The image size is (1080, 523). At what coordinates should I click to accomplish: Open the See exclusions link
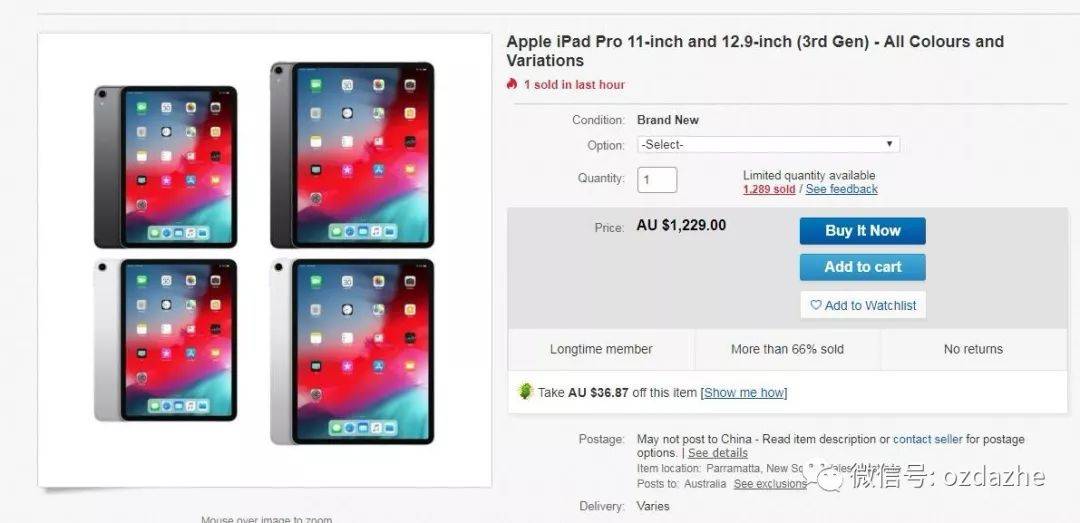pos(769,484)
